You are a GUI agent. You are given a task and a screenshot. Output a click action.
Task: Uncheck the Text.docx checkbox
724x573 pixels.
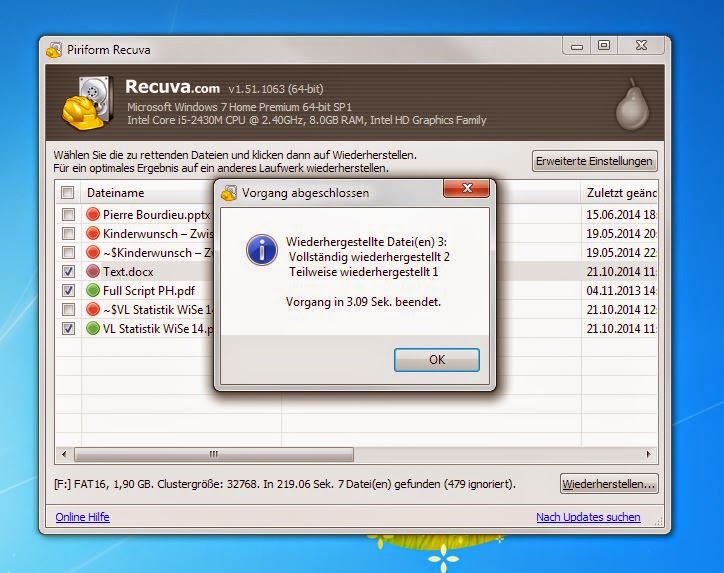[x=68, y=271]
